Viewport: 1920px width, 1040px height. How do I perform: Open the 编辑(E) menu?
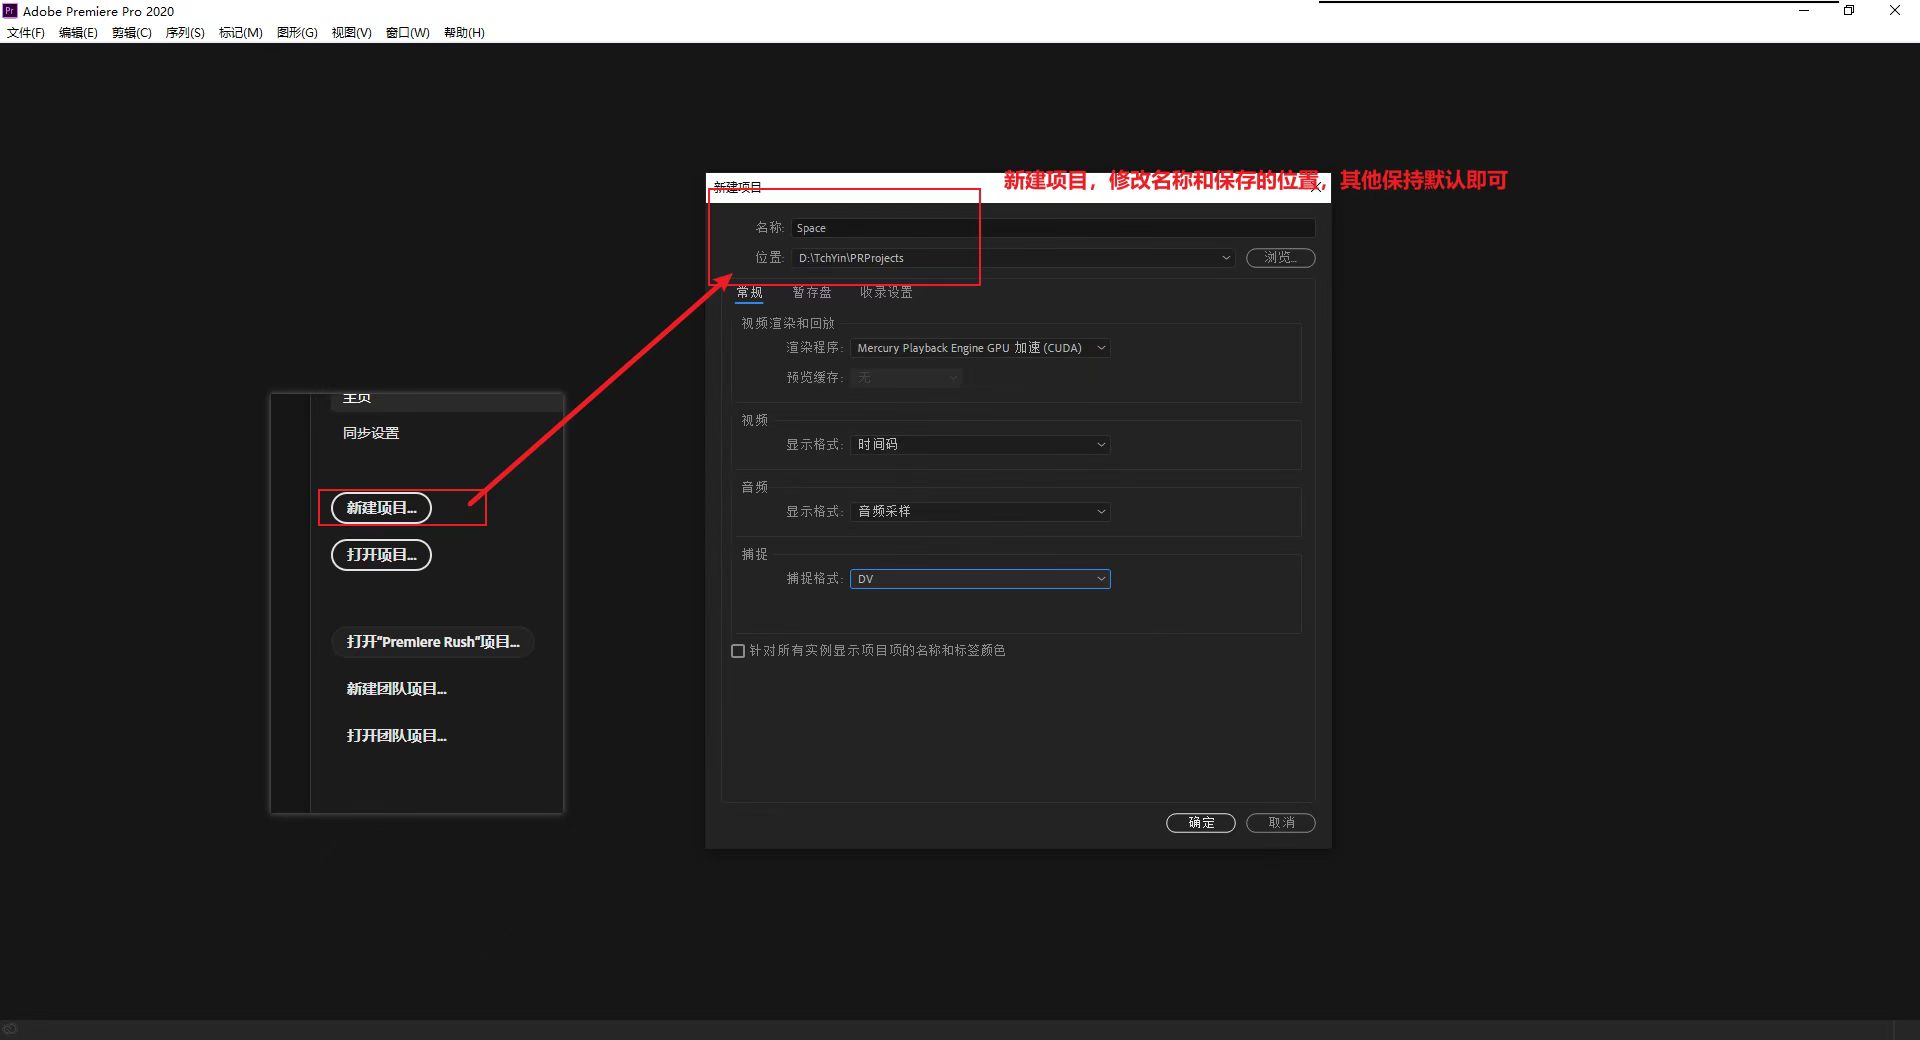point(78,33)
